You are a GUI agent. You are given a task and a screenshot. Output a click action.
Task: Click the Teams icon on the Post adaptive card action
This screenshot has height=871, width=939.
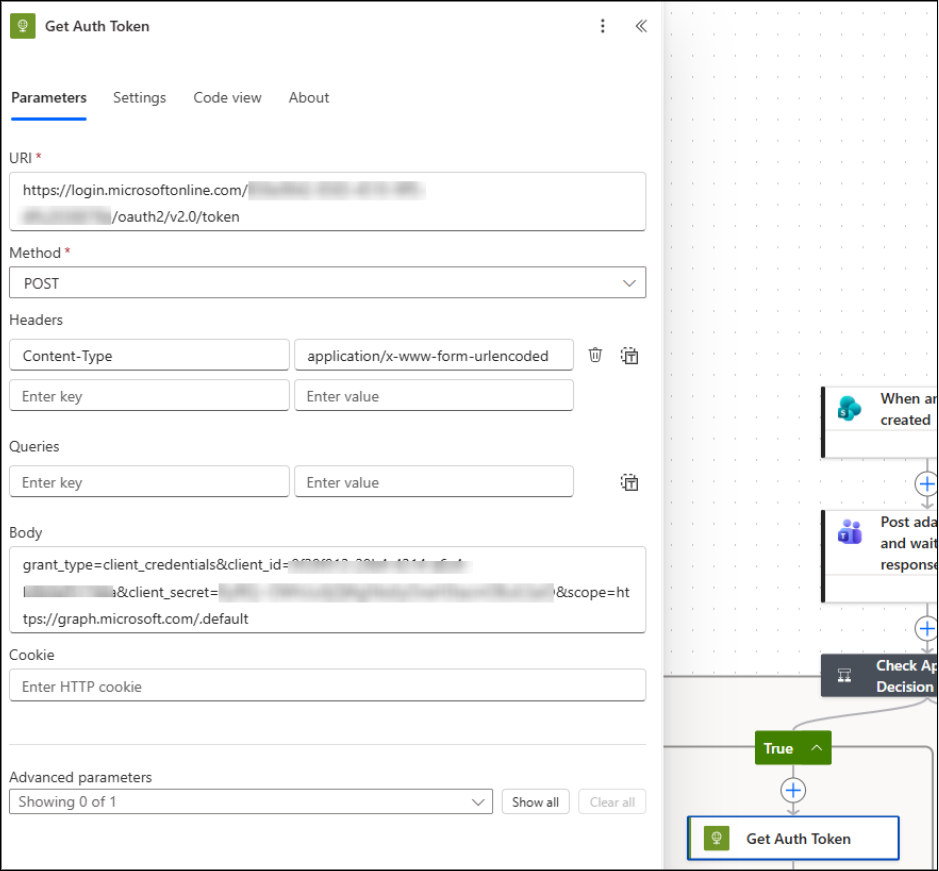[849, 533]
